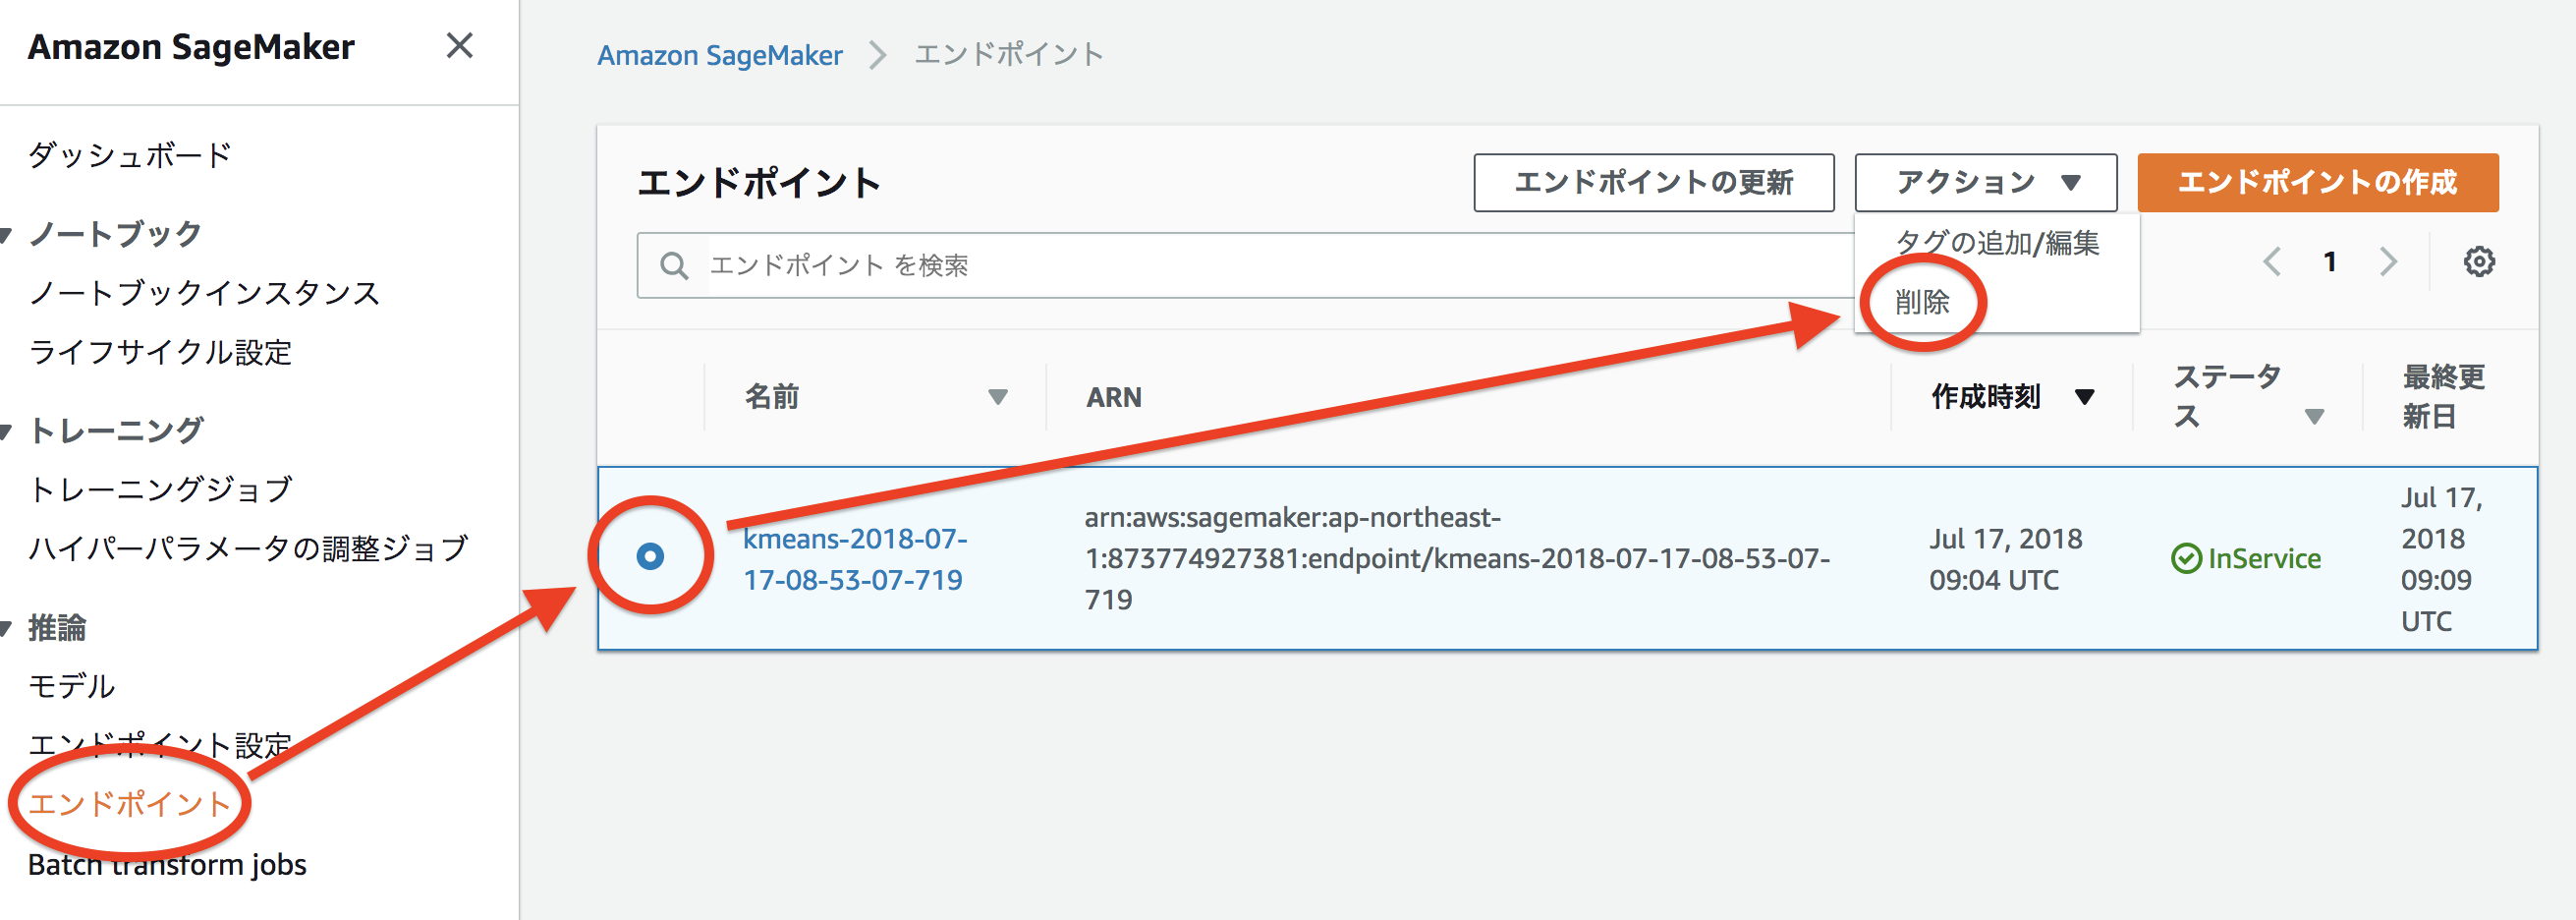Click 最終更新日 column header

[x=2443, y=397]
